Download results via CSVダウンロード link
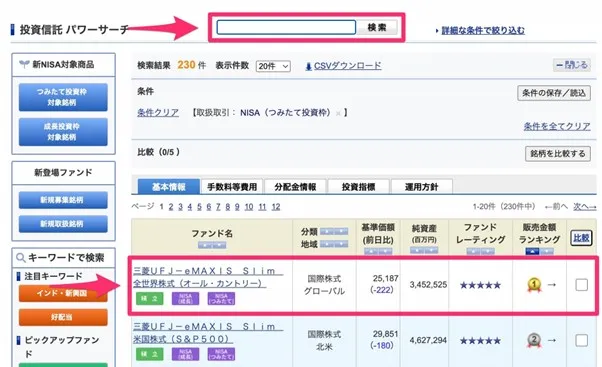 click(x=347, y=66)
